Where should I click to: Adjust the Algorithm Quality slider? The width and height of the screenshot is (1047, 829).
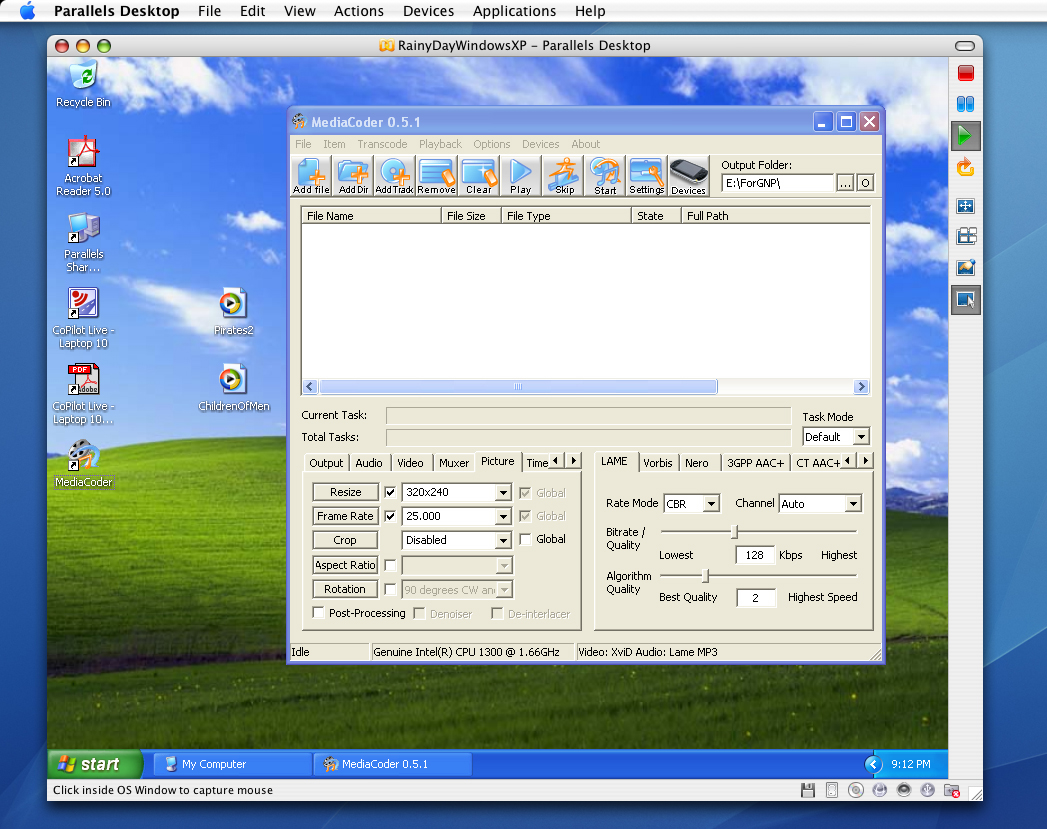[x=705, y=575]
